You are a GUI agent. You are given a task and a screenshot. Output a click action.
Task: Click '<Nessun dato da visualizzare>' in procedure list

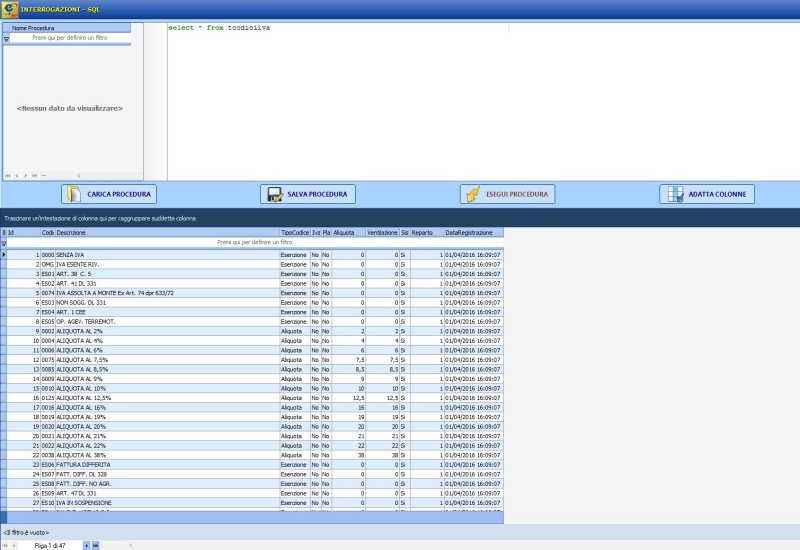[x=70, y=108]
